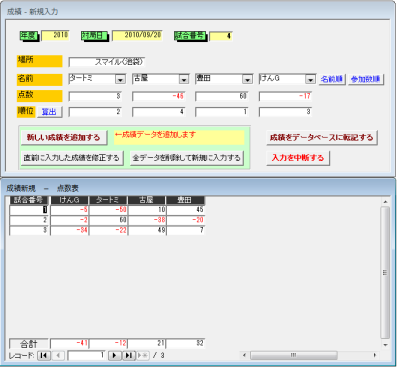Click cell 49 in 古屋 column
398x367 pixels.
point(147,230)
